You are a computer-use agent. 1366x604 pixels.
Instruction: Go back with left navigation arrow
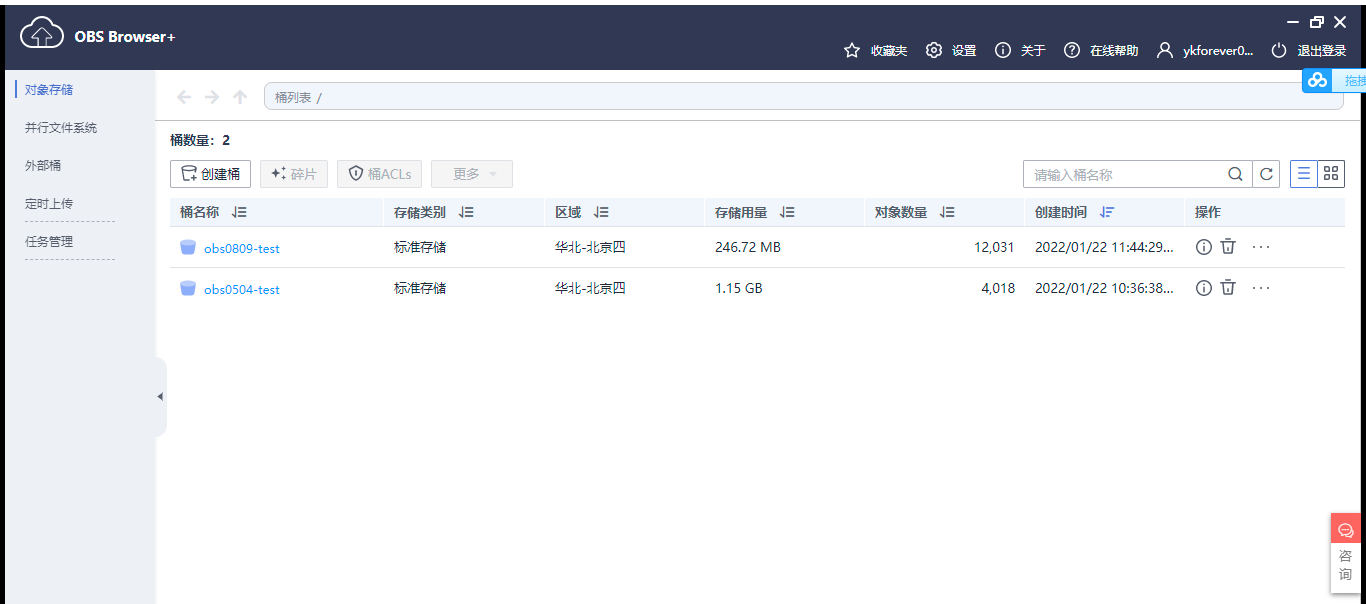pyautogui.click(x=183, y=97)
